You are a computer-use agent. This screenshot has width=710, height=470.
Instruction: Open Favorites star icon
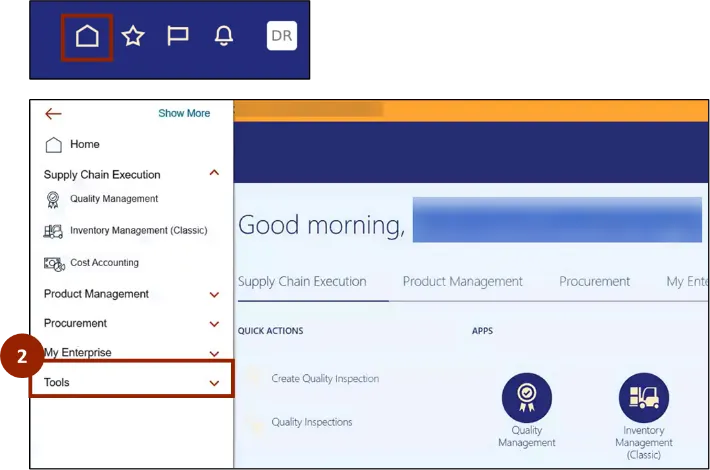[x=133, y=36]
